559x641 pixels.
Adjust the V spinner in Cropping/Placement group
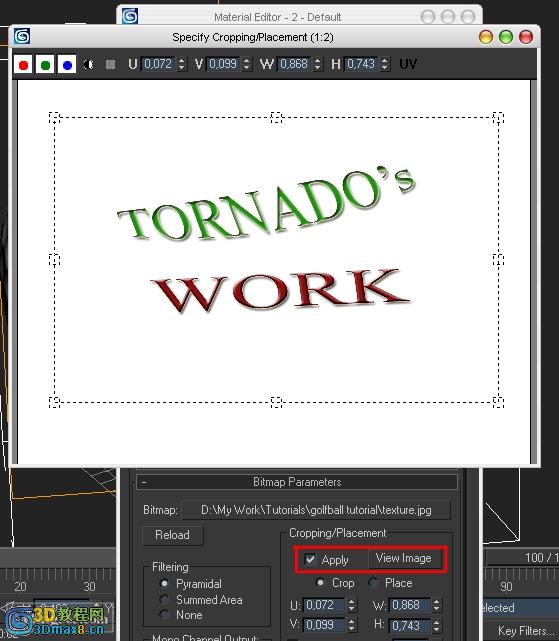pyautogui.click(x=352, y=625)
